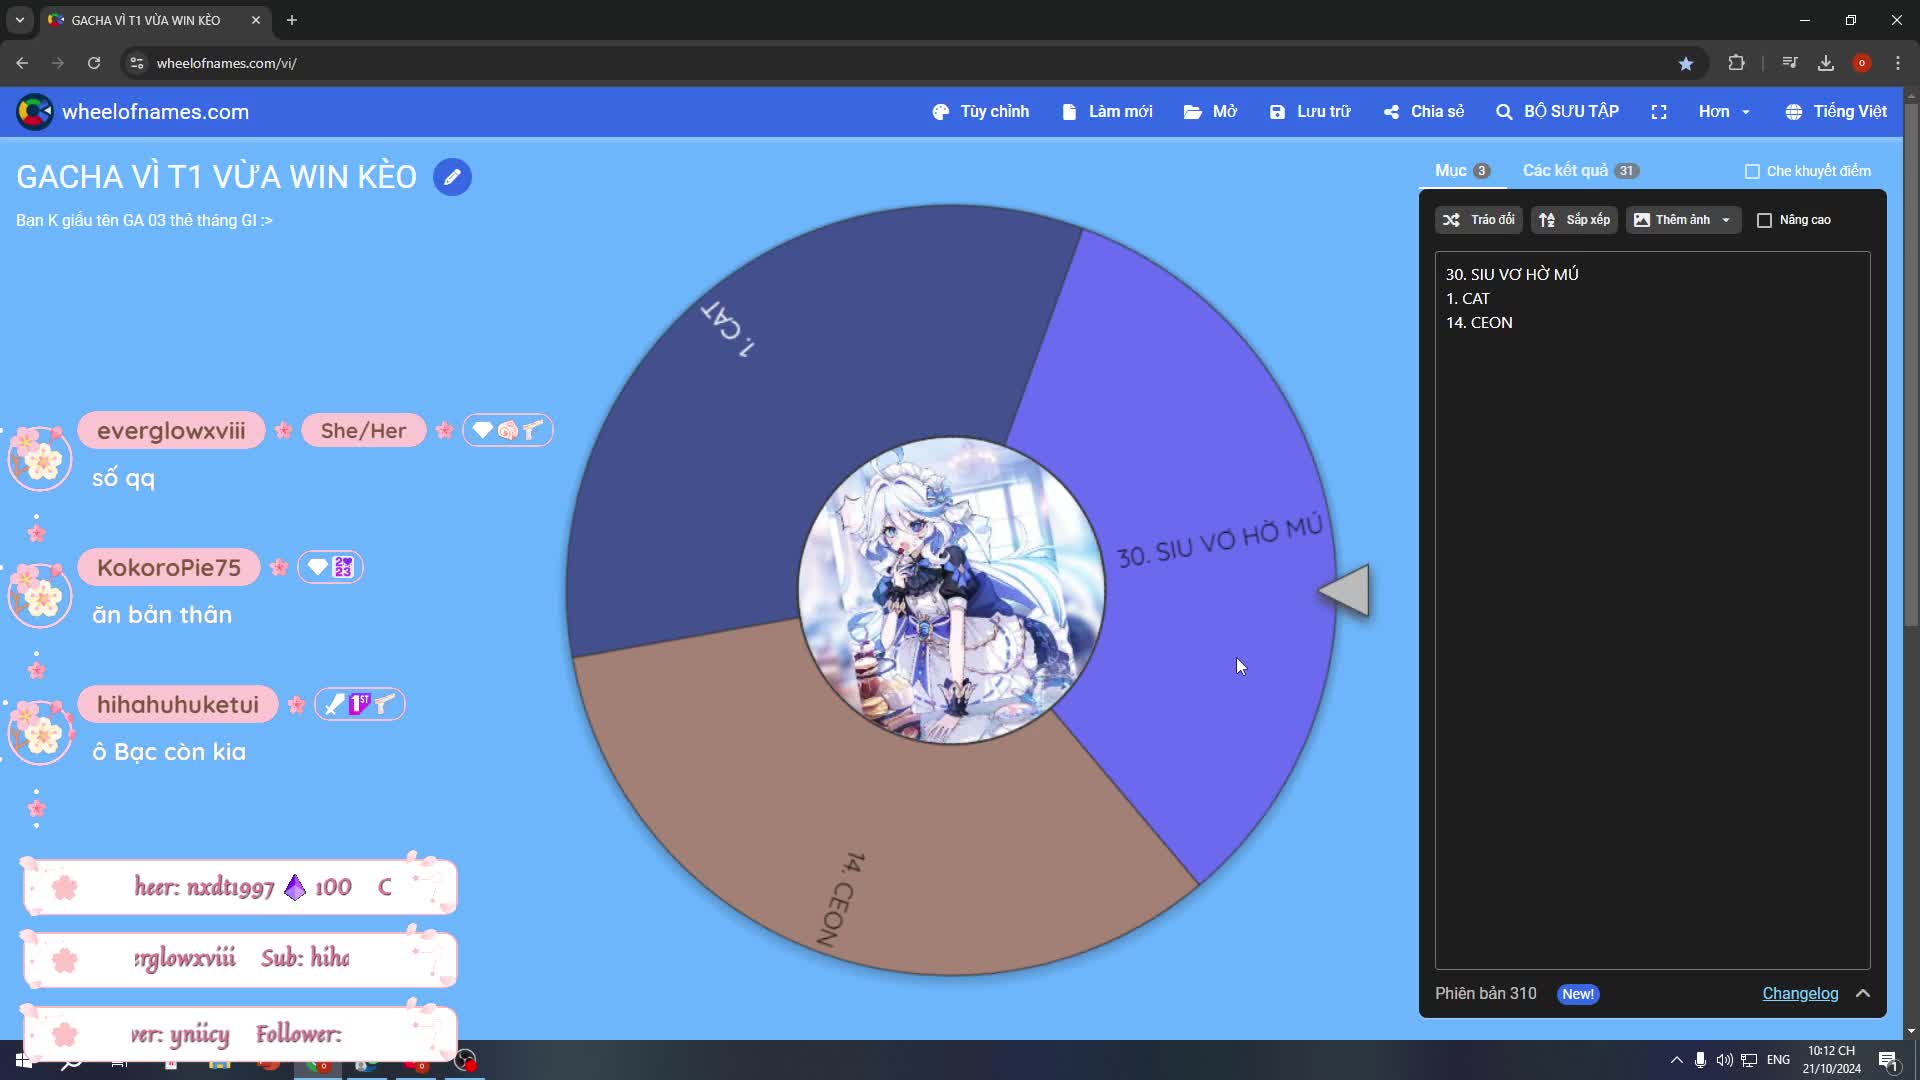Click the '1. CAT' entry line
This screenshot has height=1080, width=1920.
coord(1467,298)
